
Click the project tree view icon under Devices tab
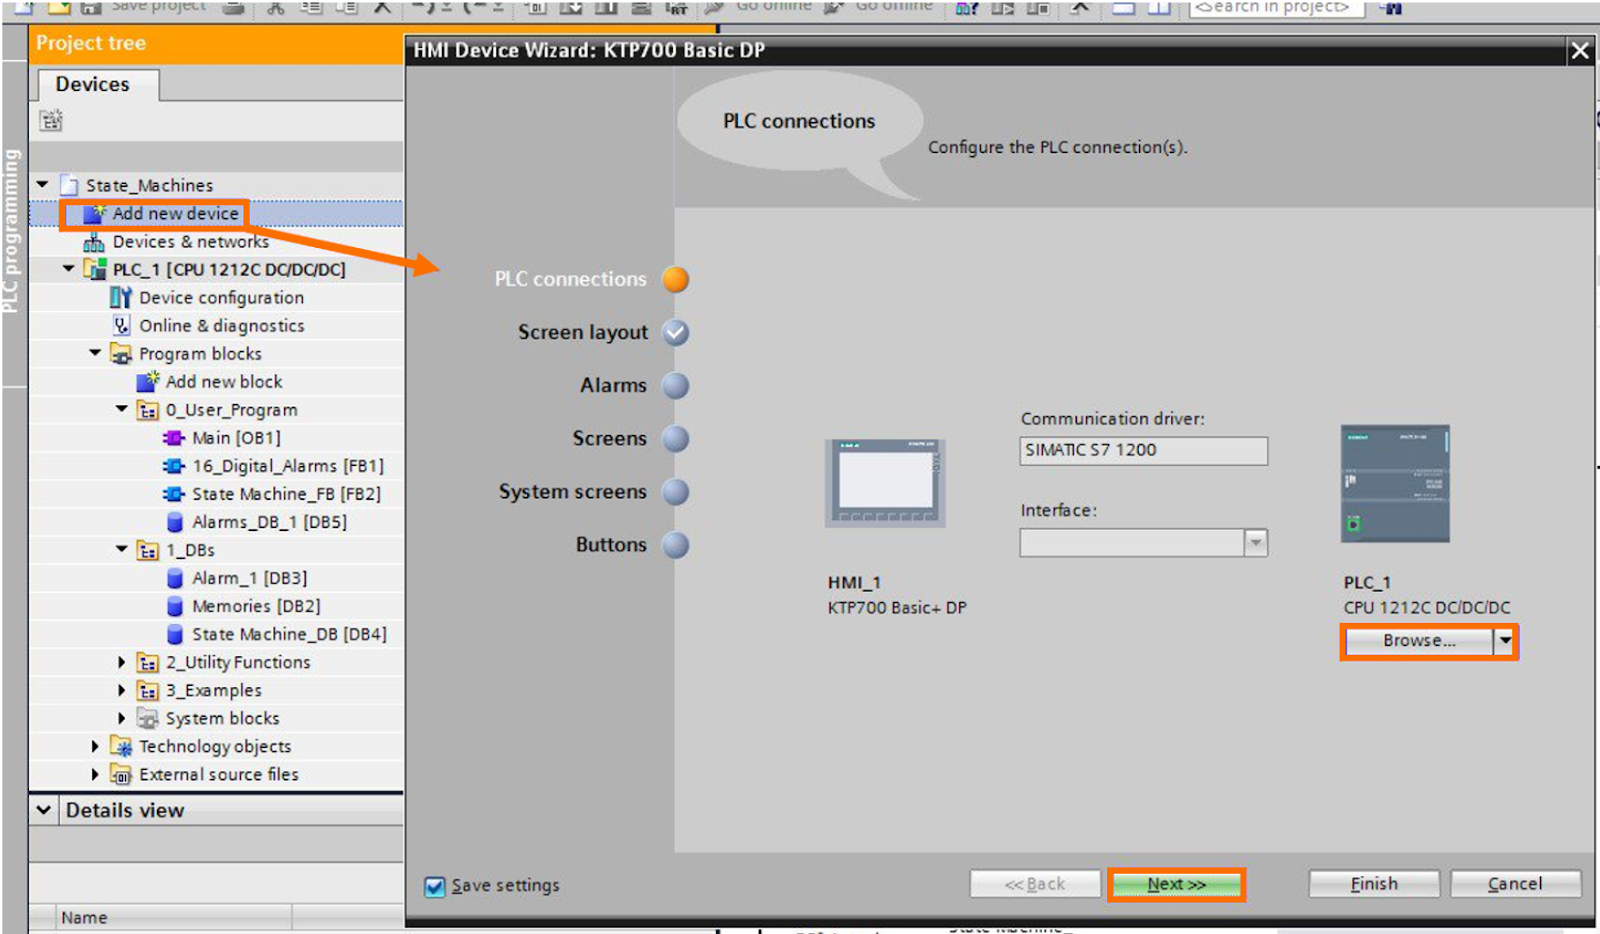point(51,121)
